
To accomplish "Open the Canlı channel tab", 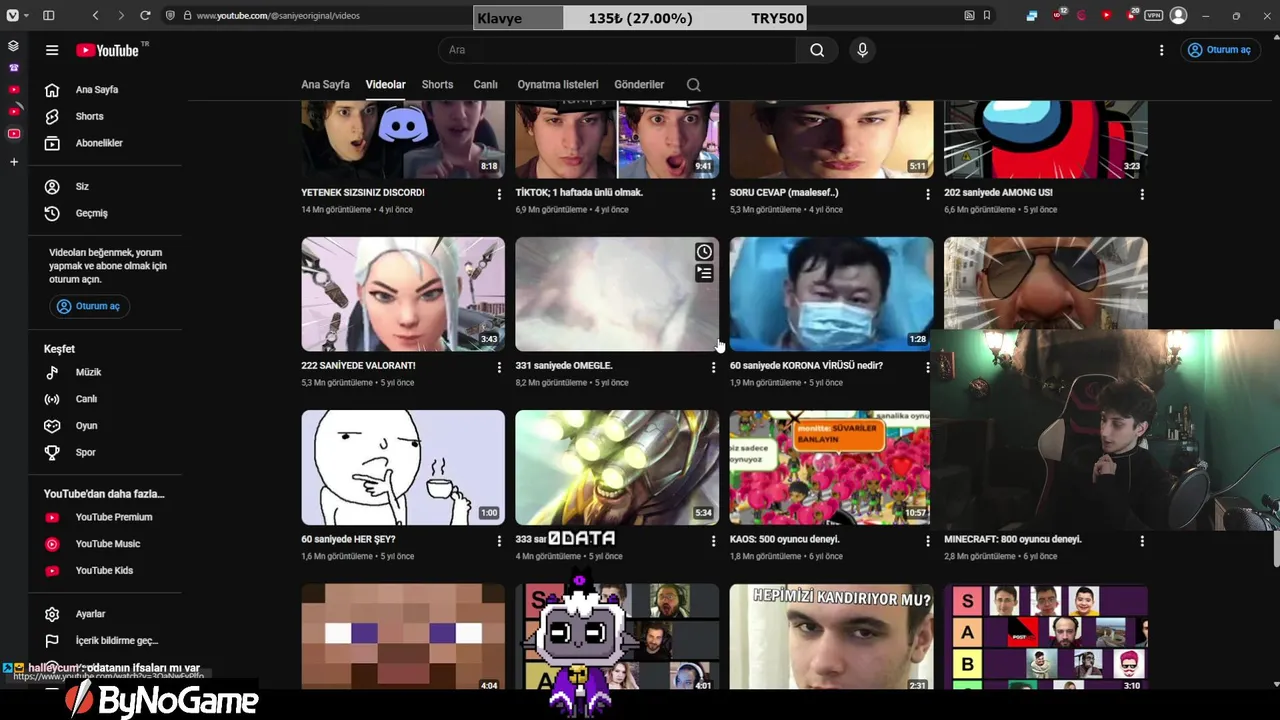I will [485, 85].
